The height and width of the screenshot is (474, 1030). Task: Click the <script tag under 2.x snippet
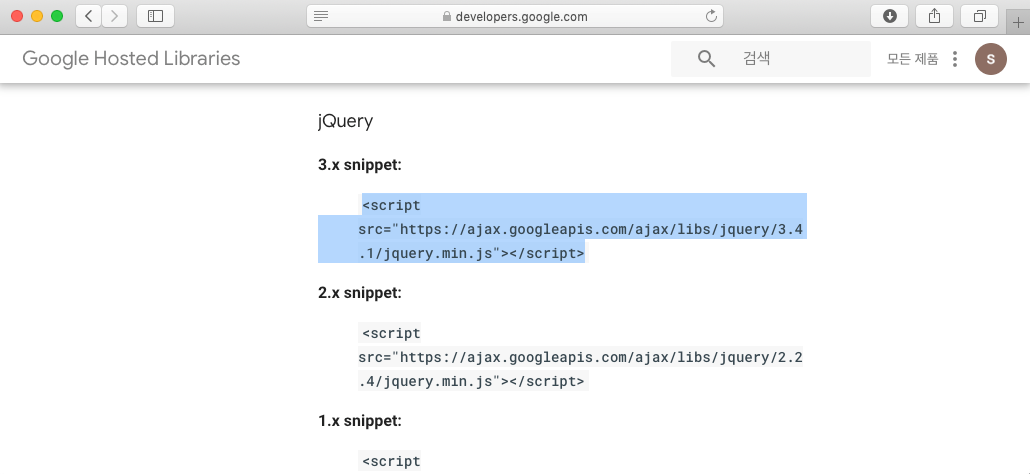[x=392, y=334]
